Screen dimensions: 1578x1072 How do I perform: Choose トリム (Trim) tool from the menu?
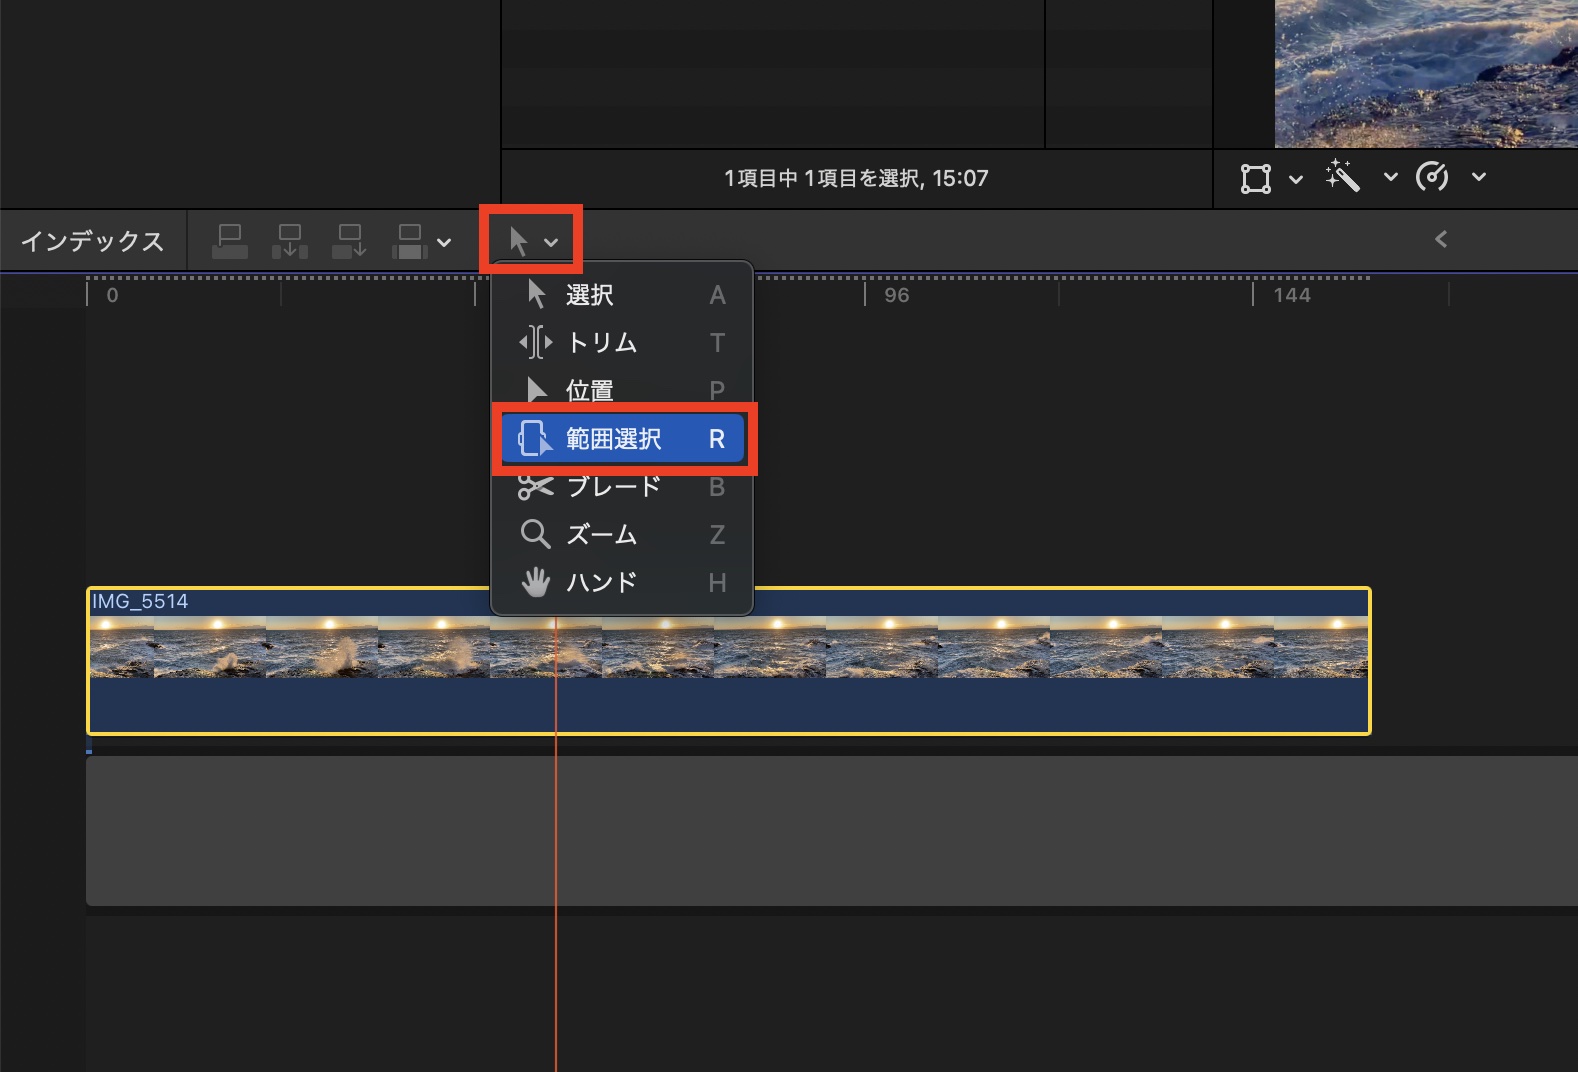pyautogui.click(x=621, y=343)
